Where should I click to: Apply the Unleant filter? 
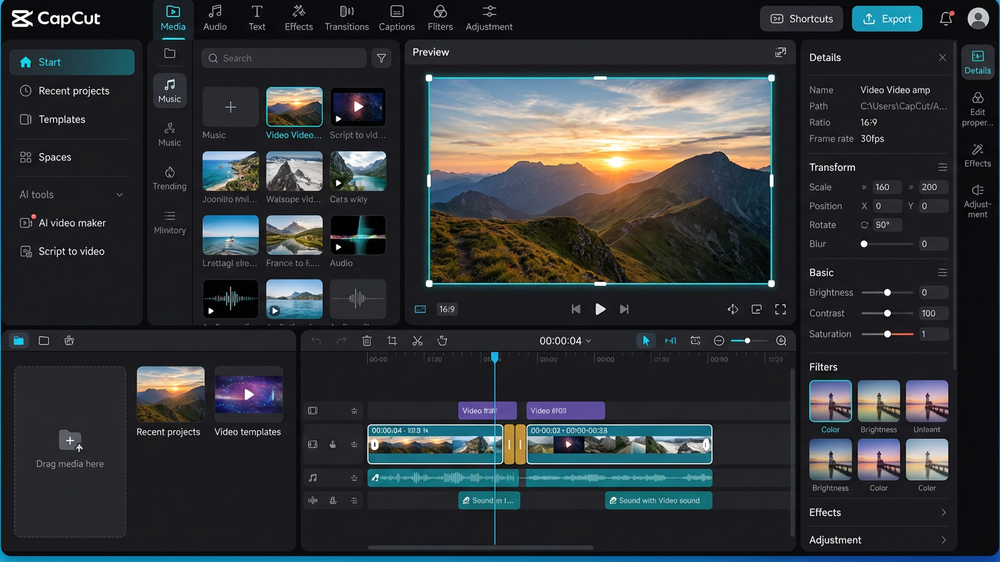[927, 401]
